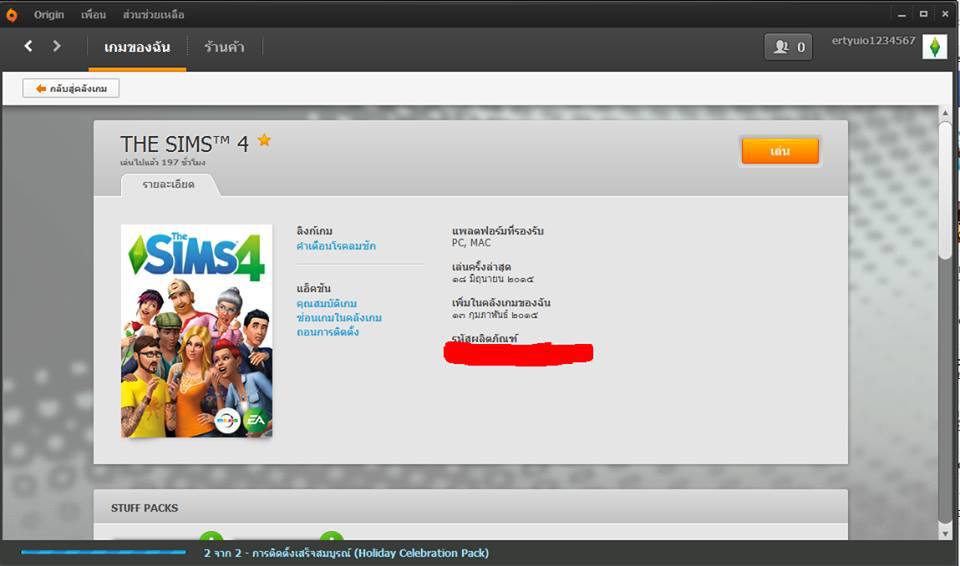
Task: Toggle the favorite star beside The Sims 4
Action: (264, 140)
